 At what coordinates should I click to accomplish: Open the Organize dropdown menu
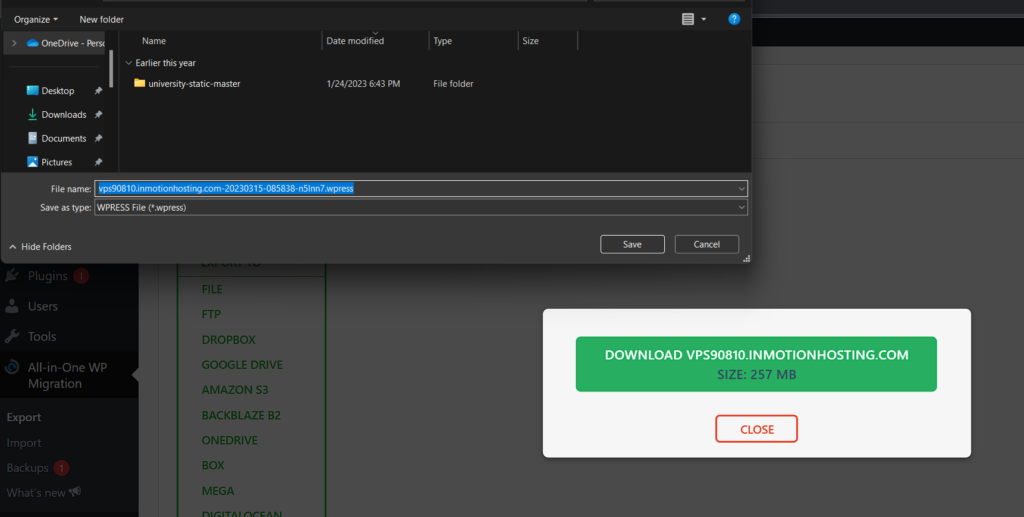coord(36,19)
